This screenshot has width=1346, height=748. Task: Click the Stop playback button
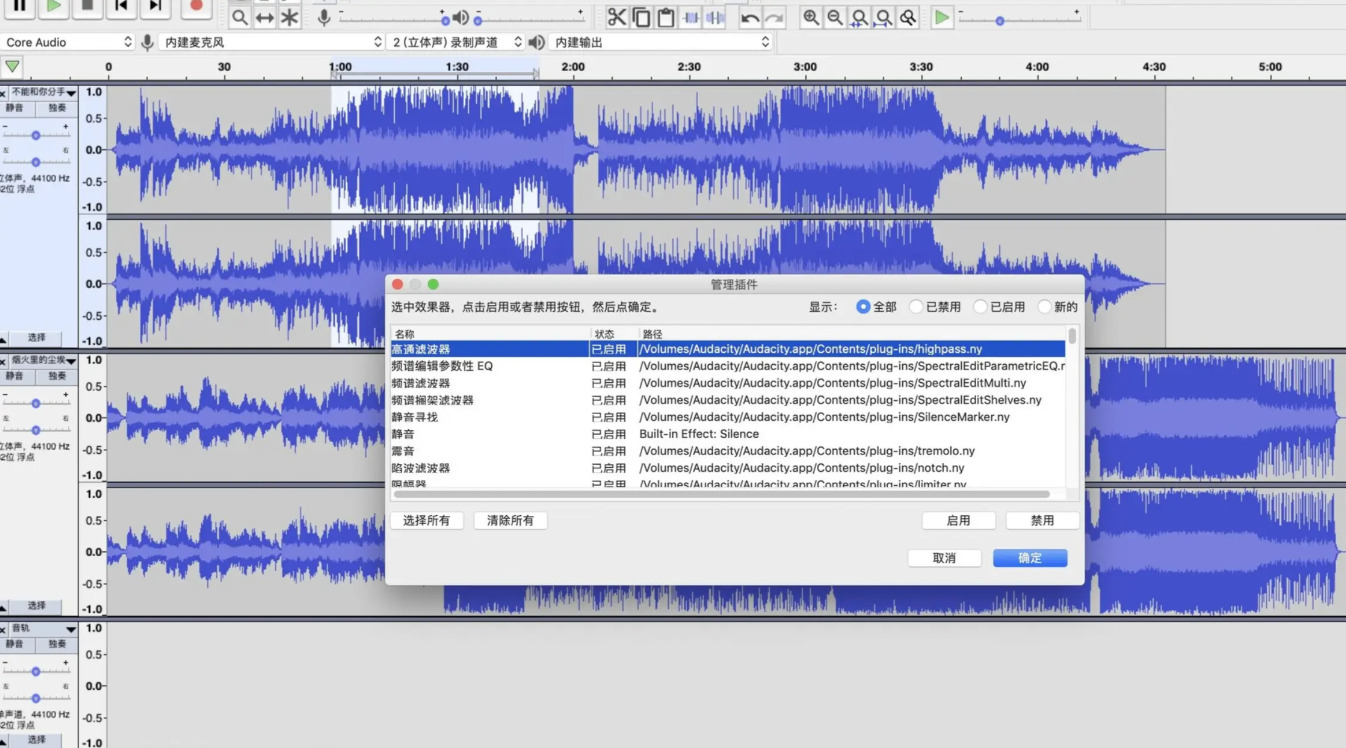[x=87, y=7]
